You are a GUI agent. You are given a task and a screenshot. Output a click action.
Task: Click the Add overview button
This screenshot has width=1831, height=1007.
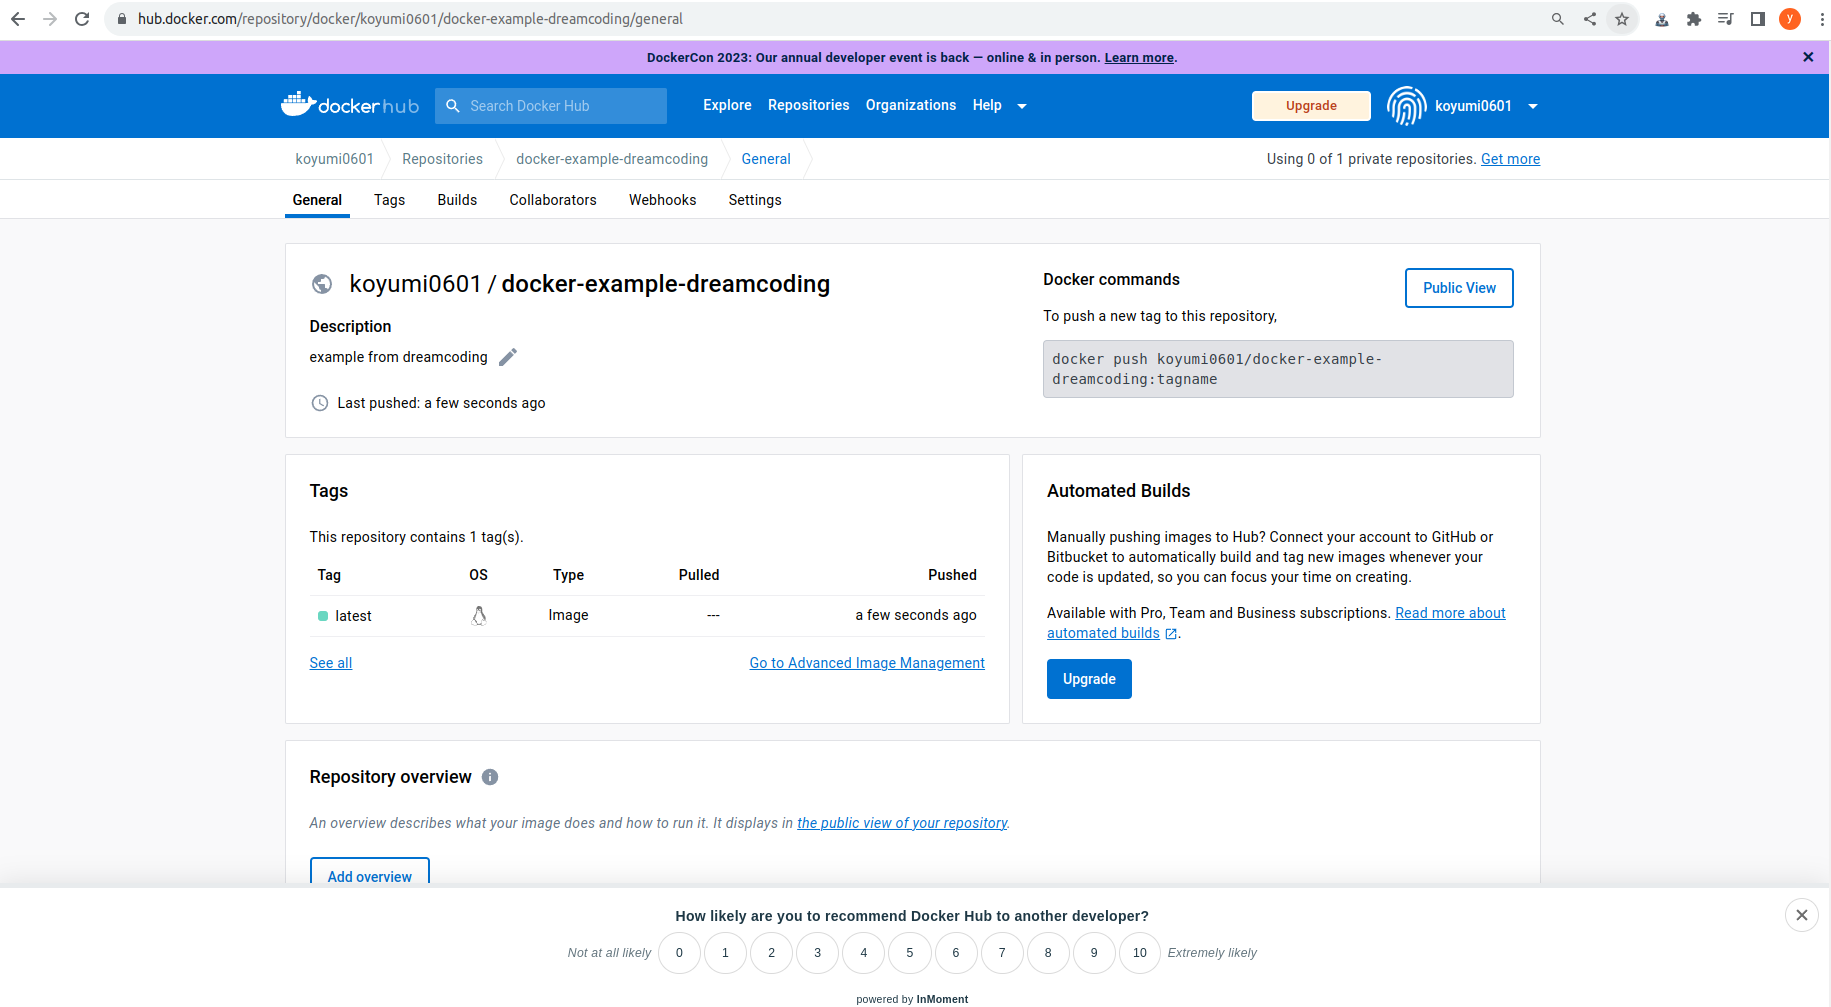370,872
